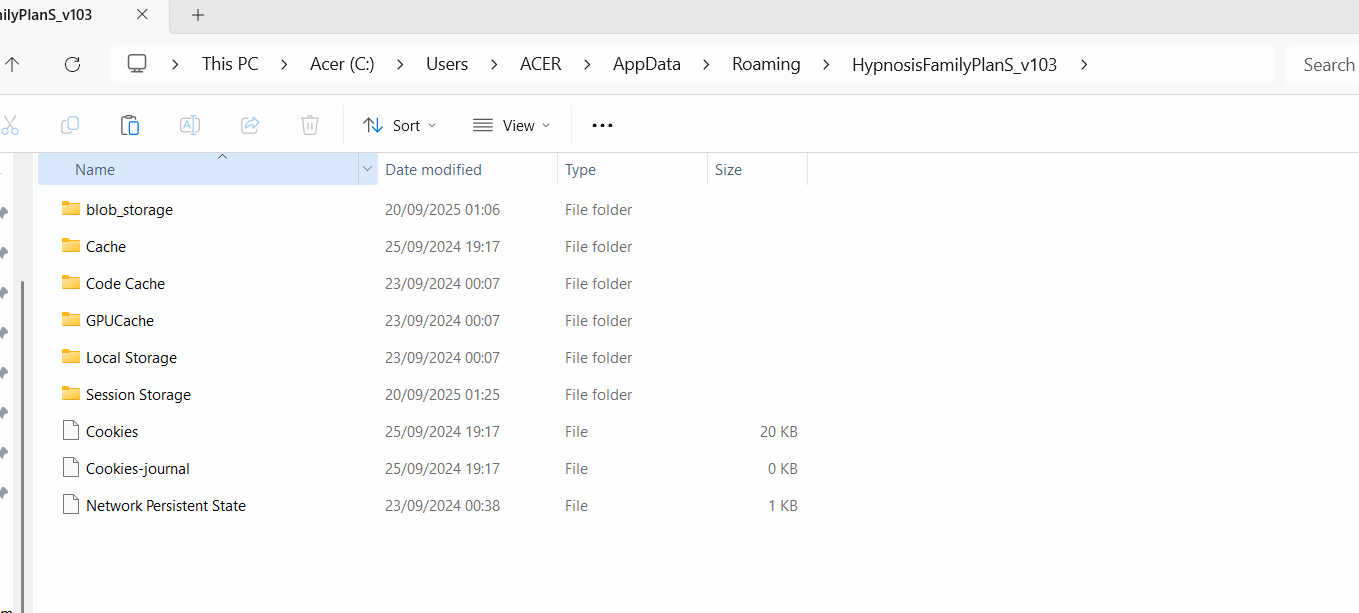Click the Paste clipboard icon
This screenshot has width=1359, height=613.
click(130, 125)
